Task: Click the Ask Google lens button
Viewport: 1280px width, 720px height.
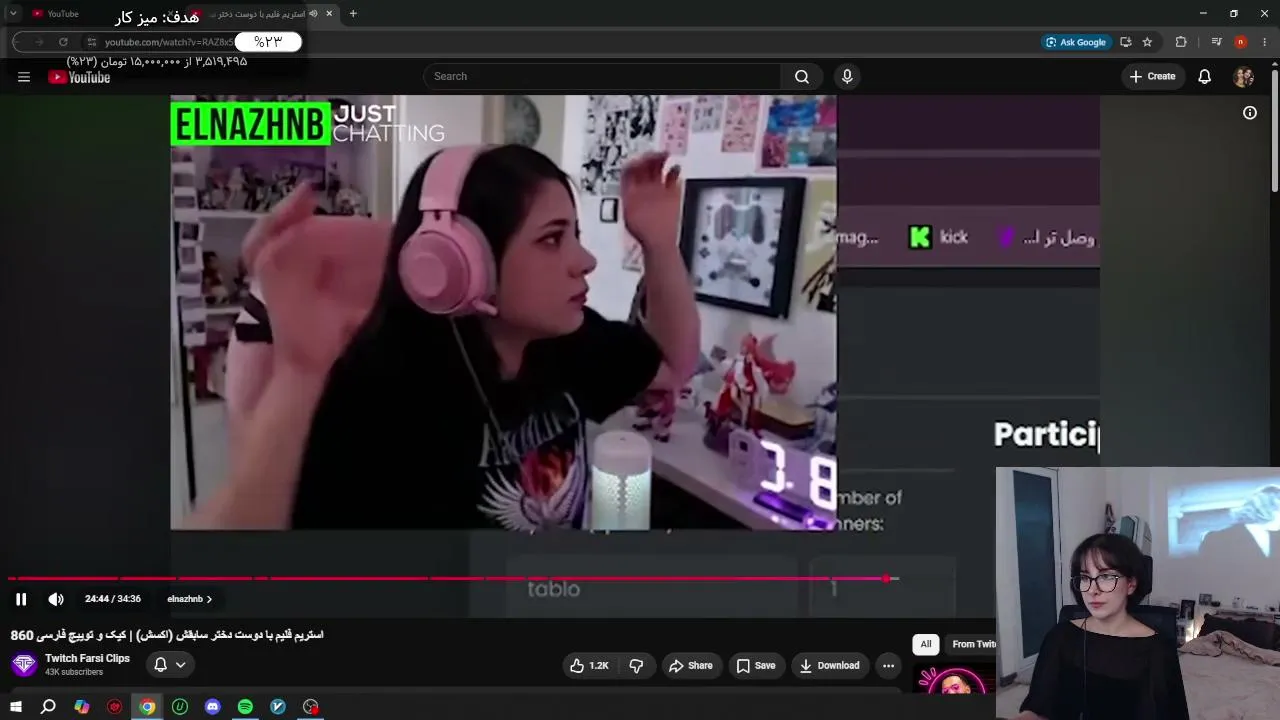Action: (1075, 42)
